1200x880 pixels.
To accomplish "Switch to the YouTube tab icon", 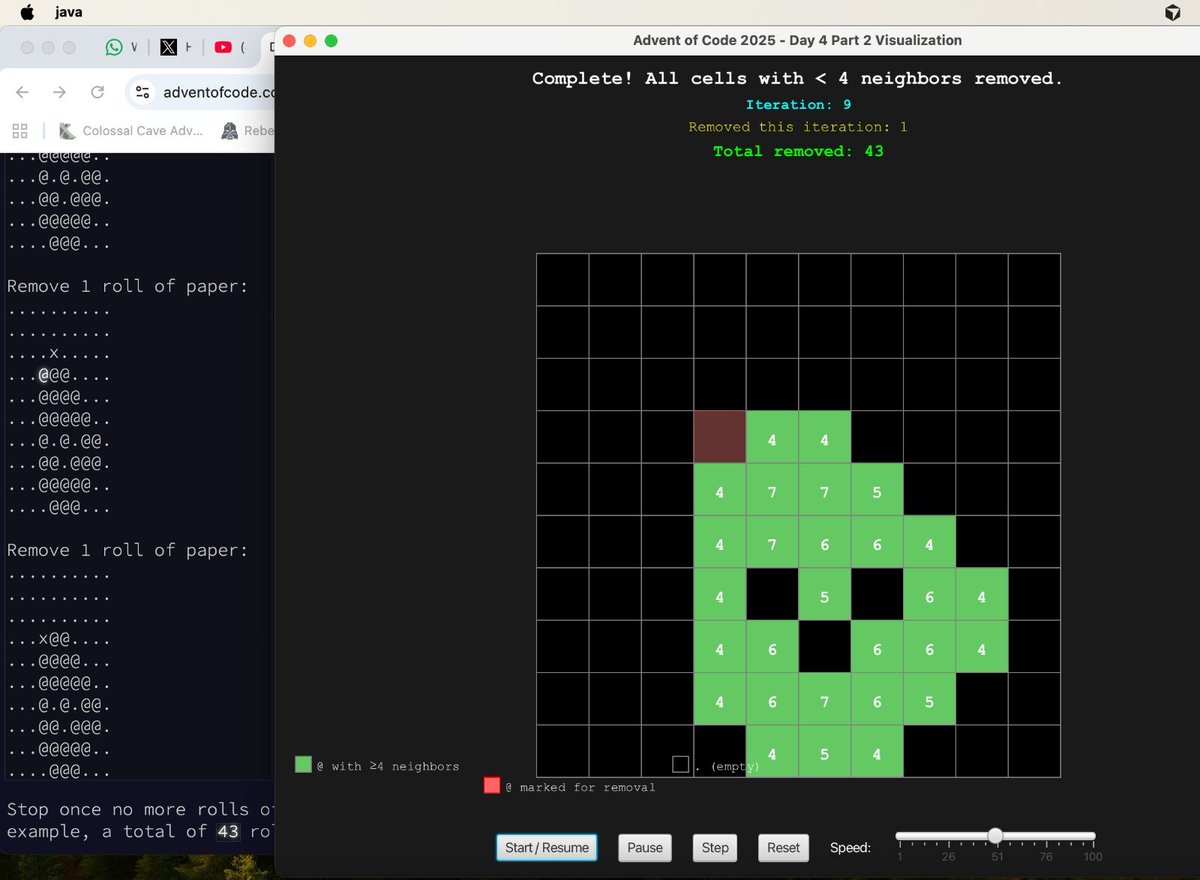I will pyautogui.click(x=222, y=45).
